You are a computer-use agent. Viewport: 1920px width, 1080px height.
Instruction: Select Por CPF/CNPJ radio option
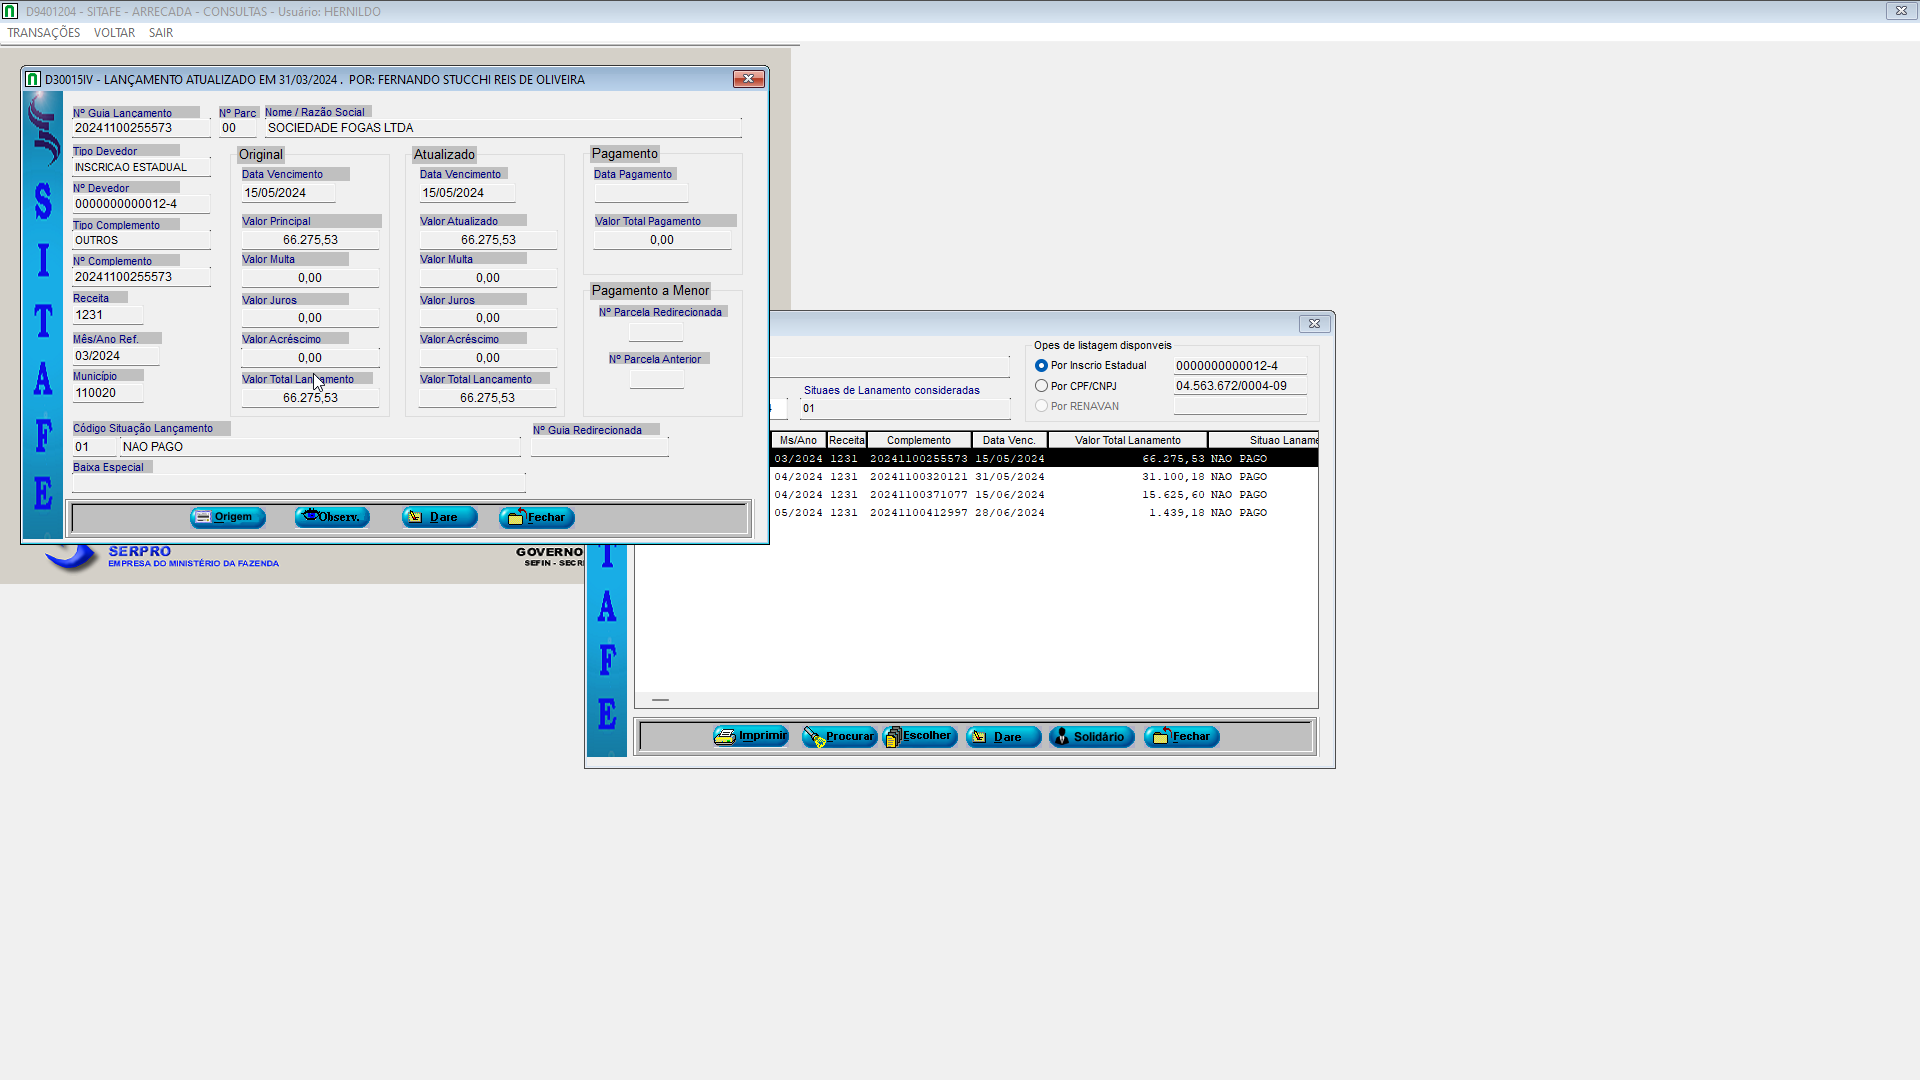tap(1041, 386)
